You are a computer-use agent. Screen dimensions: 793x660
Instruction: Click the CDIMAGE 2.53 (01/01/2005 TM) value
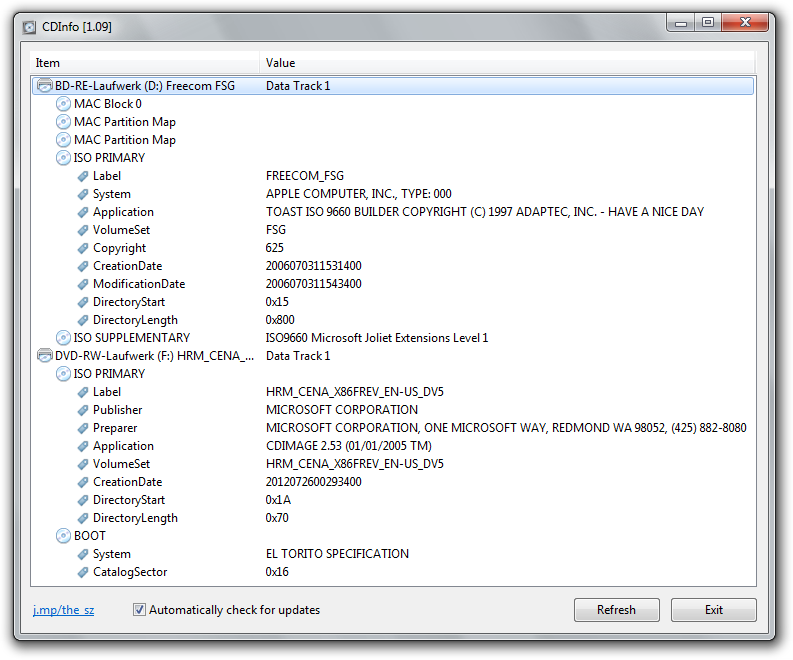point(348,446)
